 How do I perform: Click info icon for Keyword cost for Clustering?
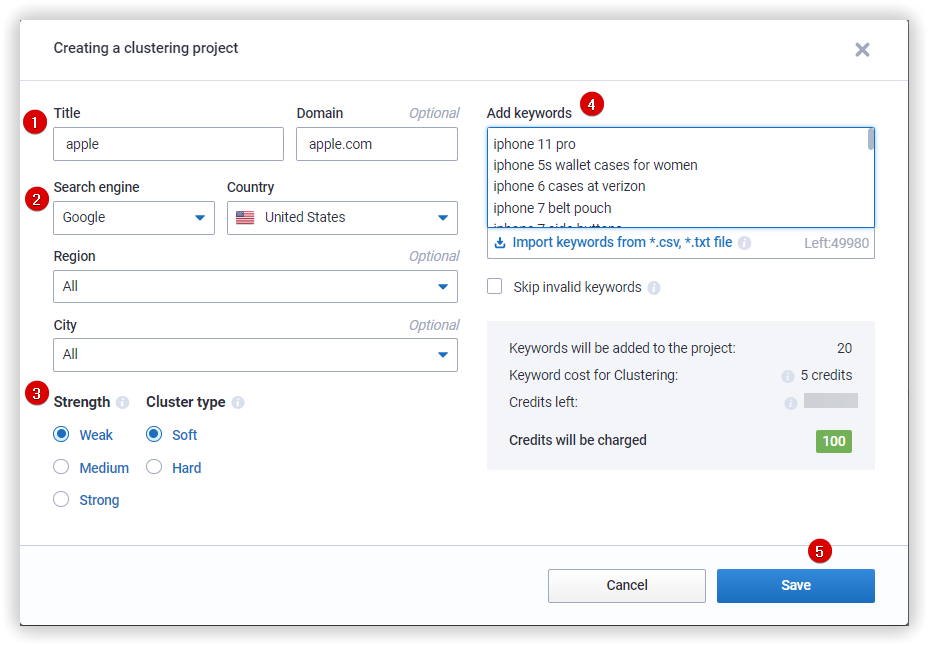click(x=787, y=376)
